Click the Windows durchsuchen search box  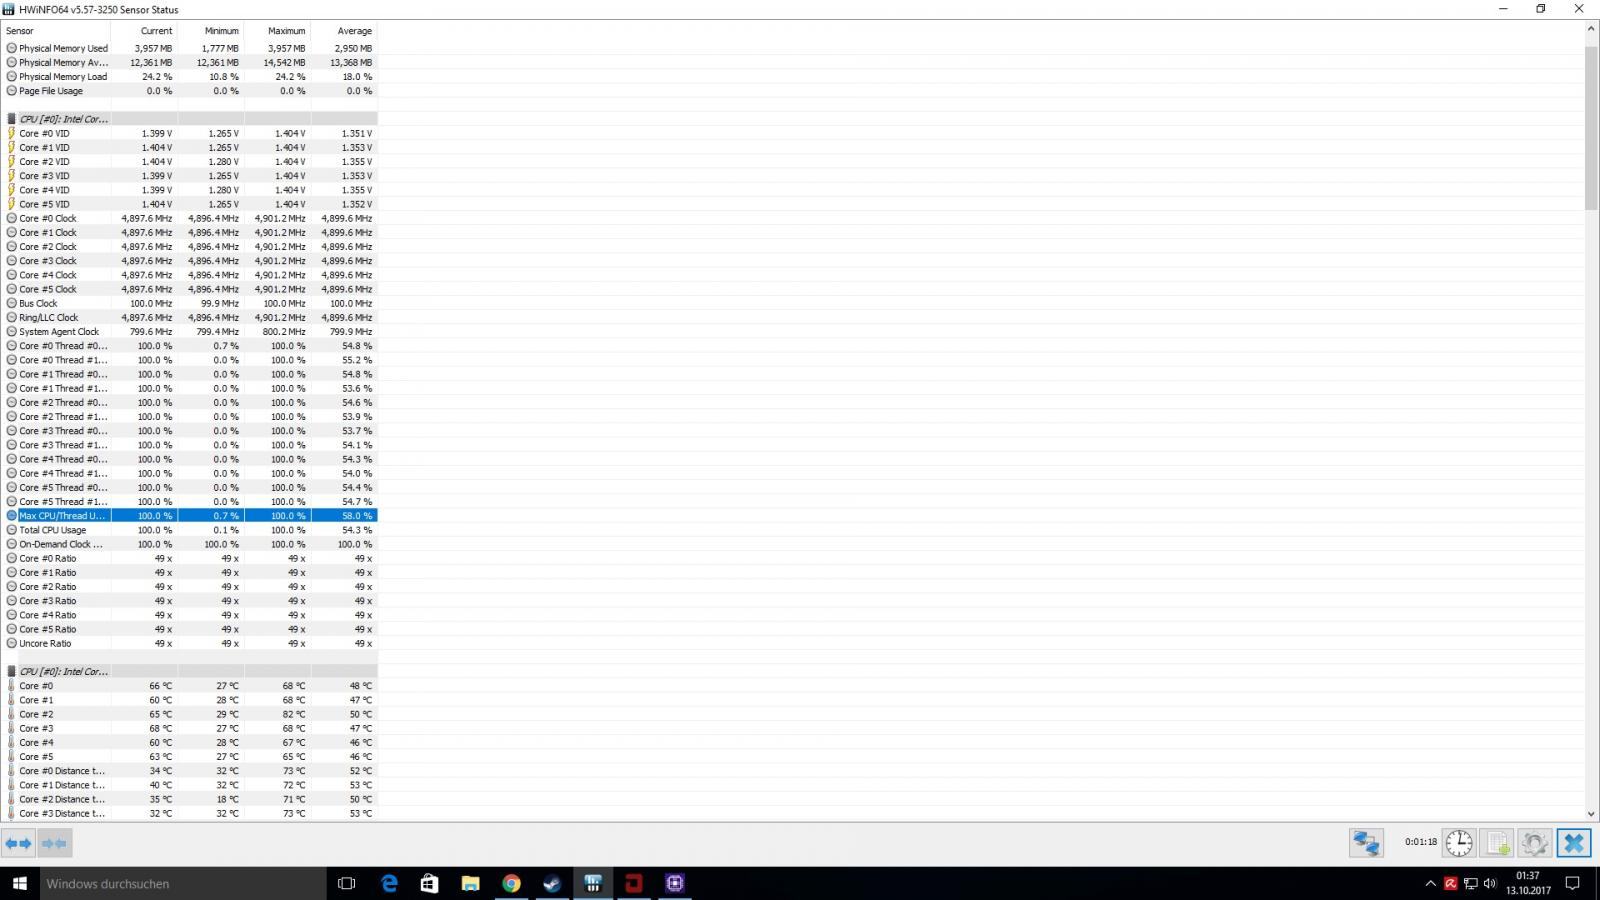click(183, 883)
